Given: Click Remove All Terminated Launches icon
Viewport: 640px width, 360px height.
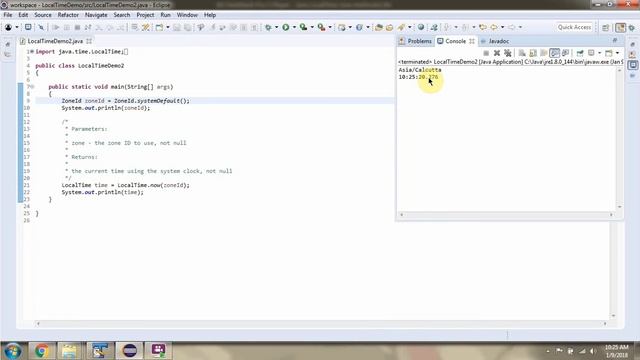Looking at the screenshot, I should point(508,53).
